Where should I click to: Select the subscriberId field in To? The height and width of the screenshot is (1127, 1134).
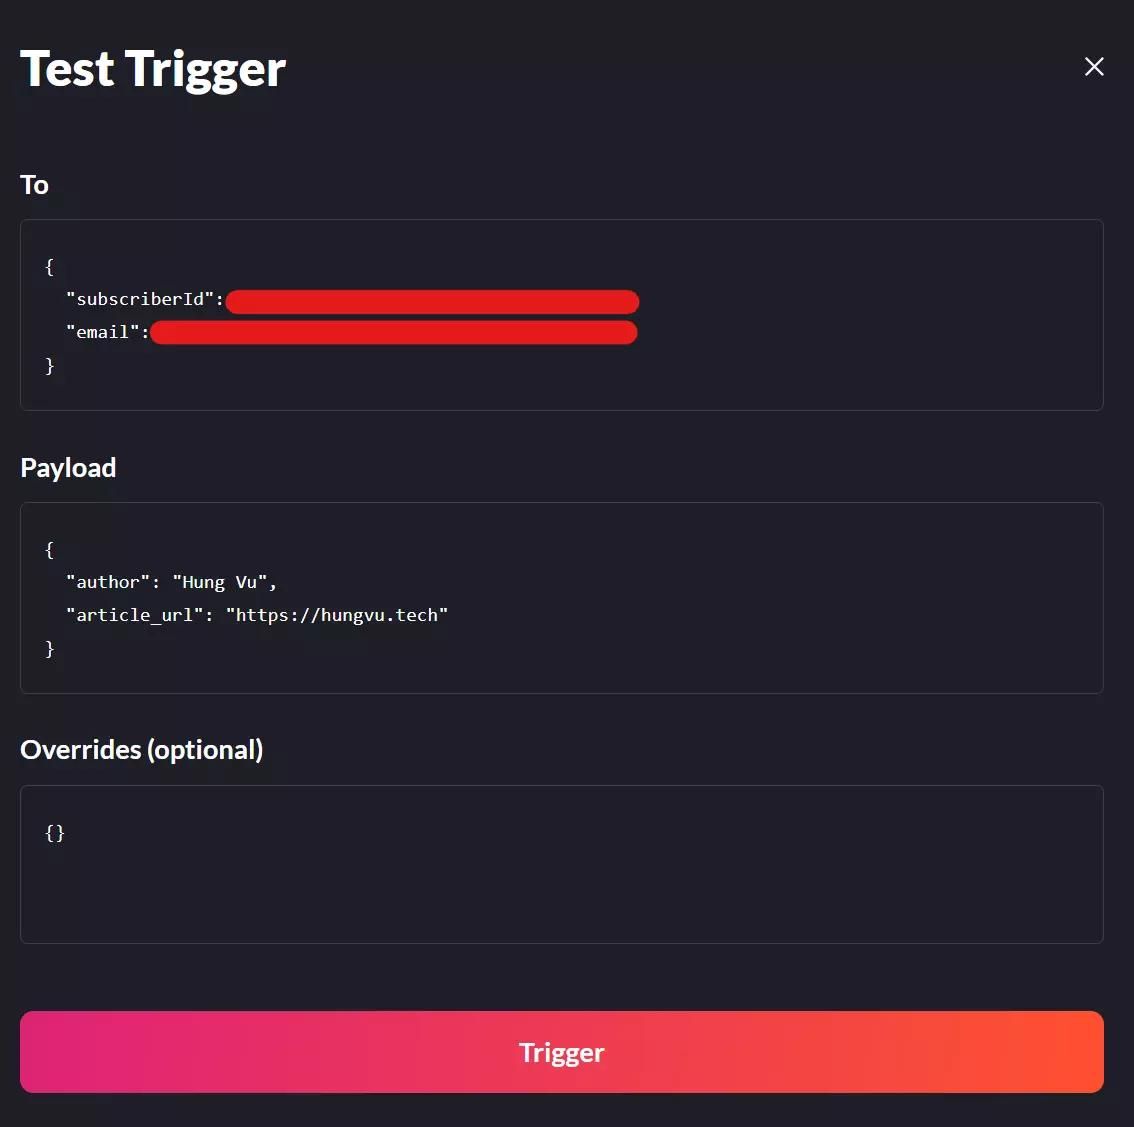[x=141, y=299]
